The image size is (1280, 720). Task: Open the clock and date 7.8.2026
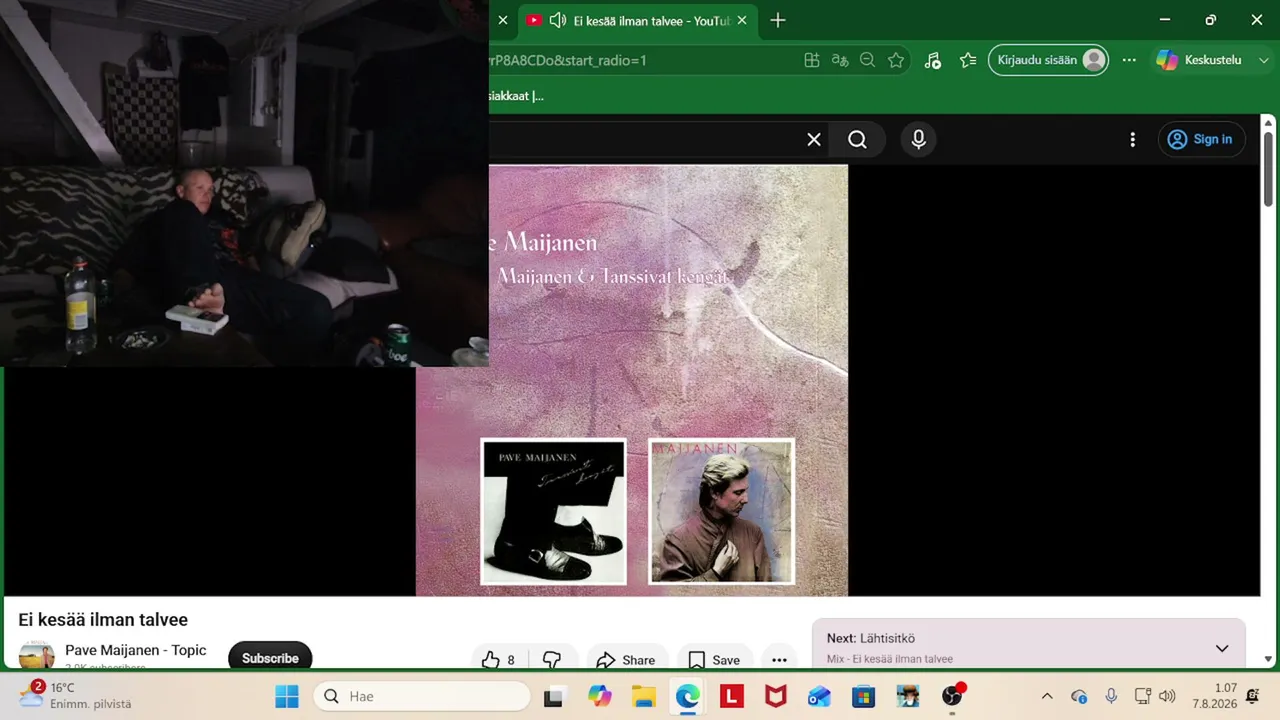(x=1214, y=696)
